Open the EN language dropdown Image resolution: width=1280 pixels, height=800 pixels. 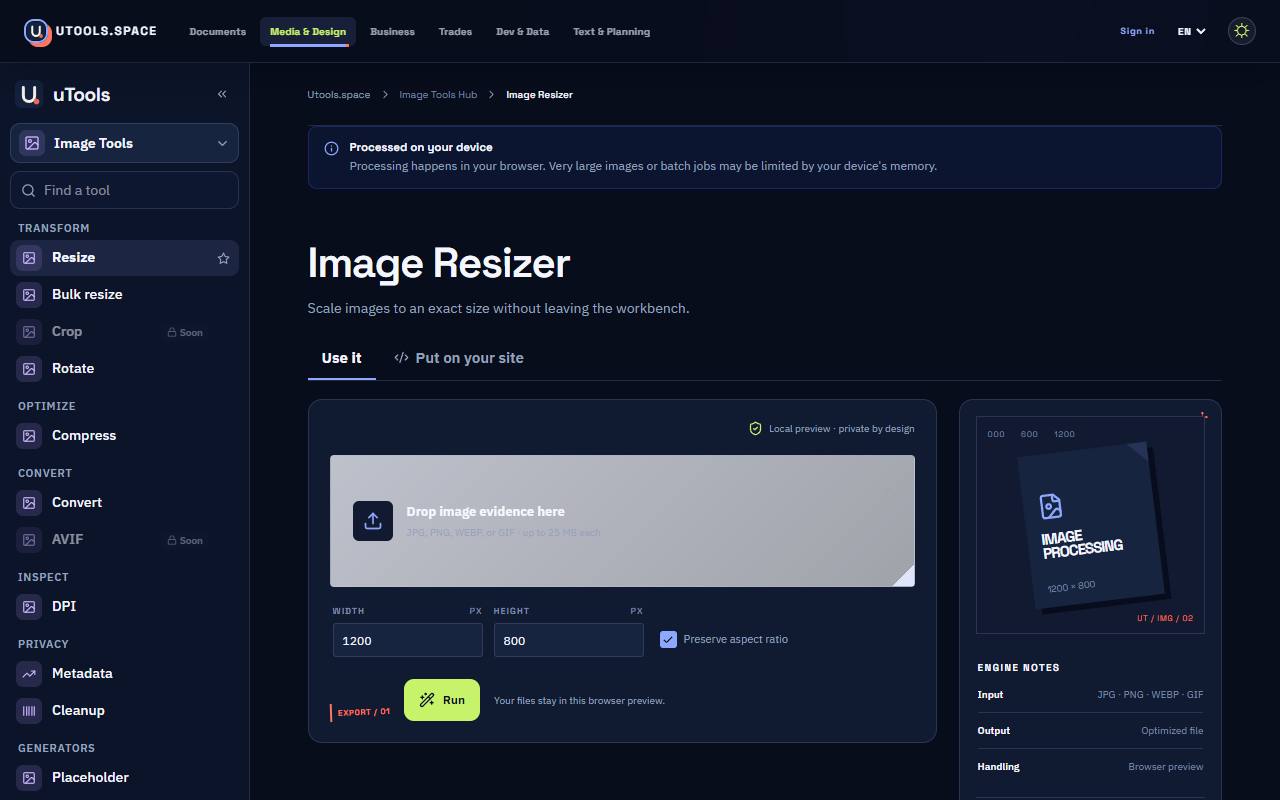click(1191, 31)
